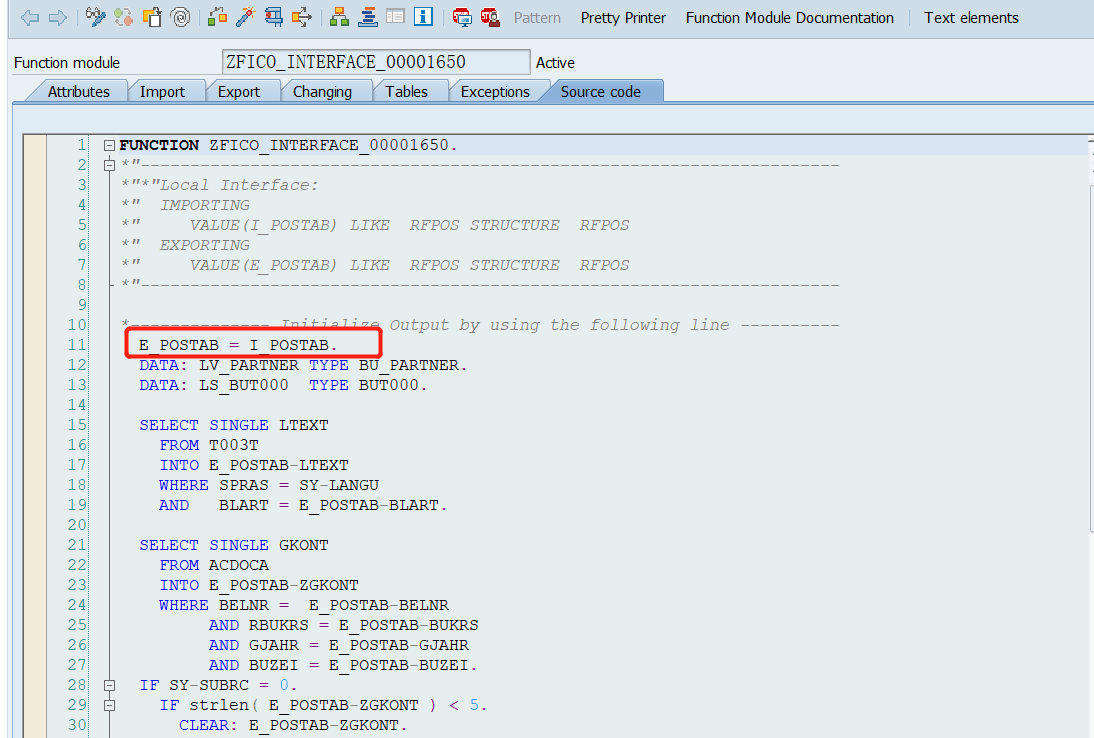Open the Pattern wand icon in the toolbar

pos(243,17)
